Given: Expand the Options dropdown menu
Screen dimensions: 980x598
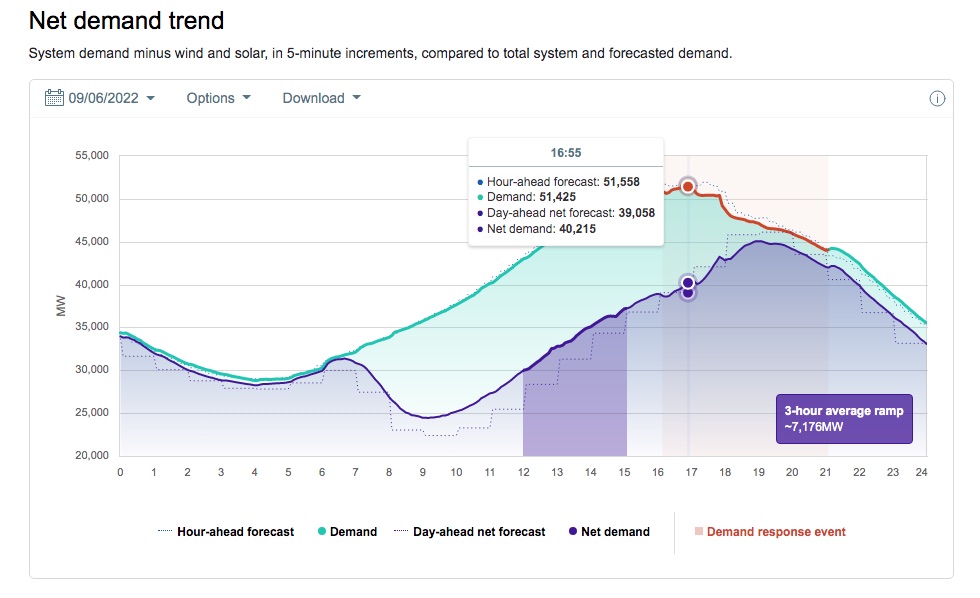Looking at the screenshot, I should pos(218,98).
